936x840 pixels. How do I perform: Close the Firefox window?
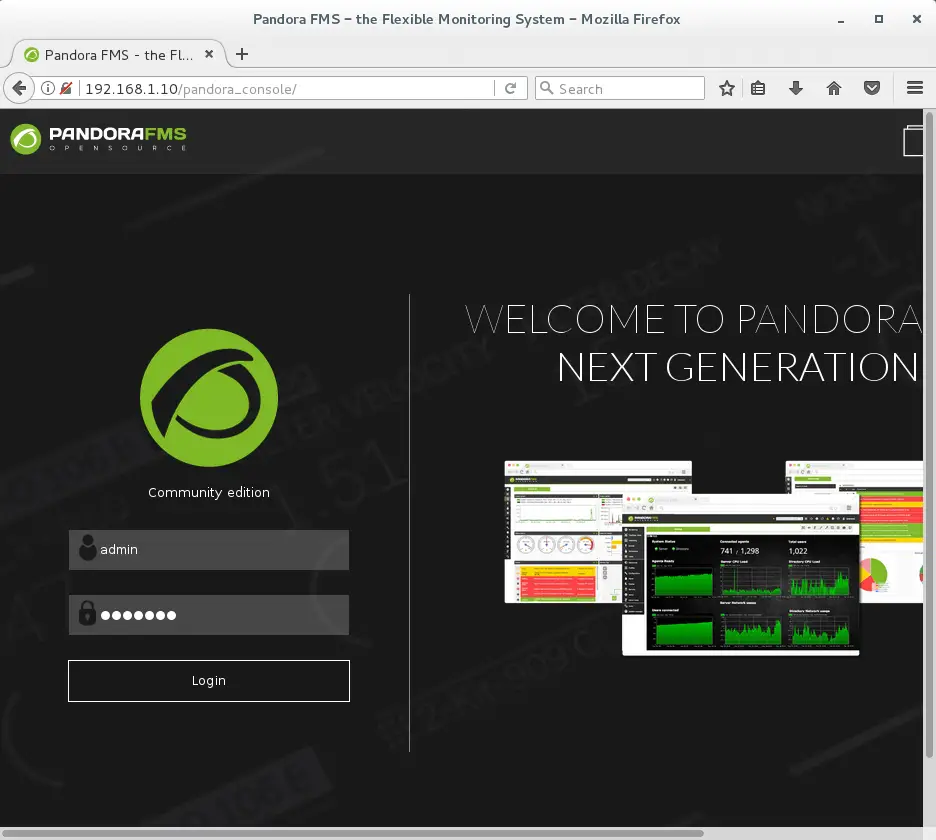(x=917, y=19)
